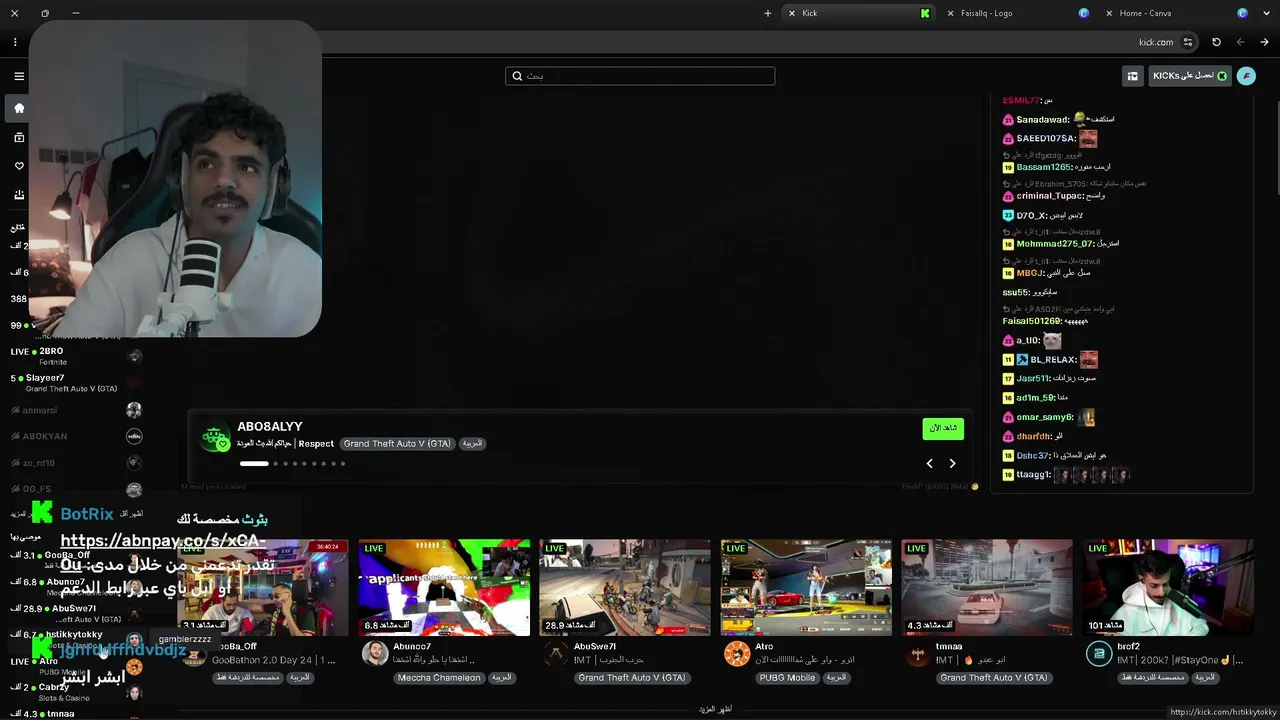Open the GTA tag in the ABO8ALYY banner
The width and height of the screenshot is (1280, 720).
coord(397,444)
